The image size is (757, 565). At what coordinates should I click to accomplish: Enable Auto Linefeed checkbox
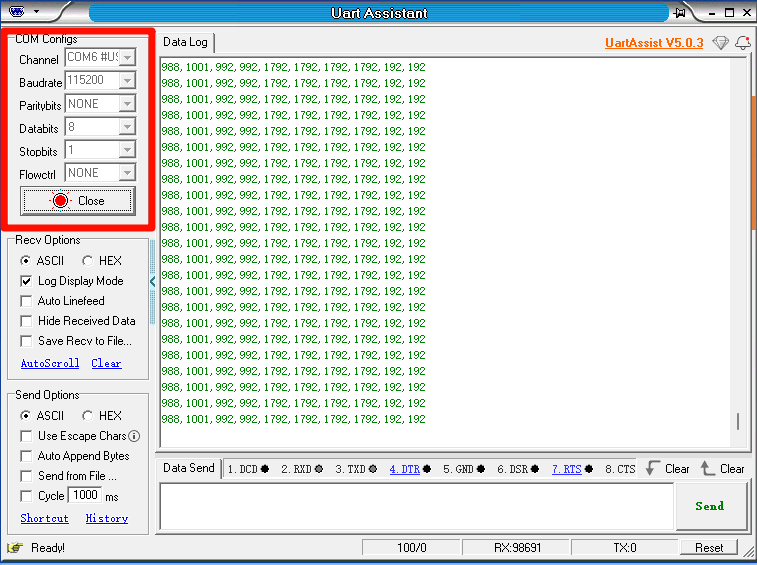click(26, 301)
